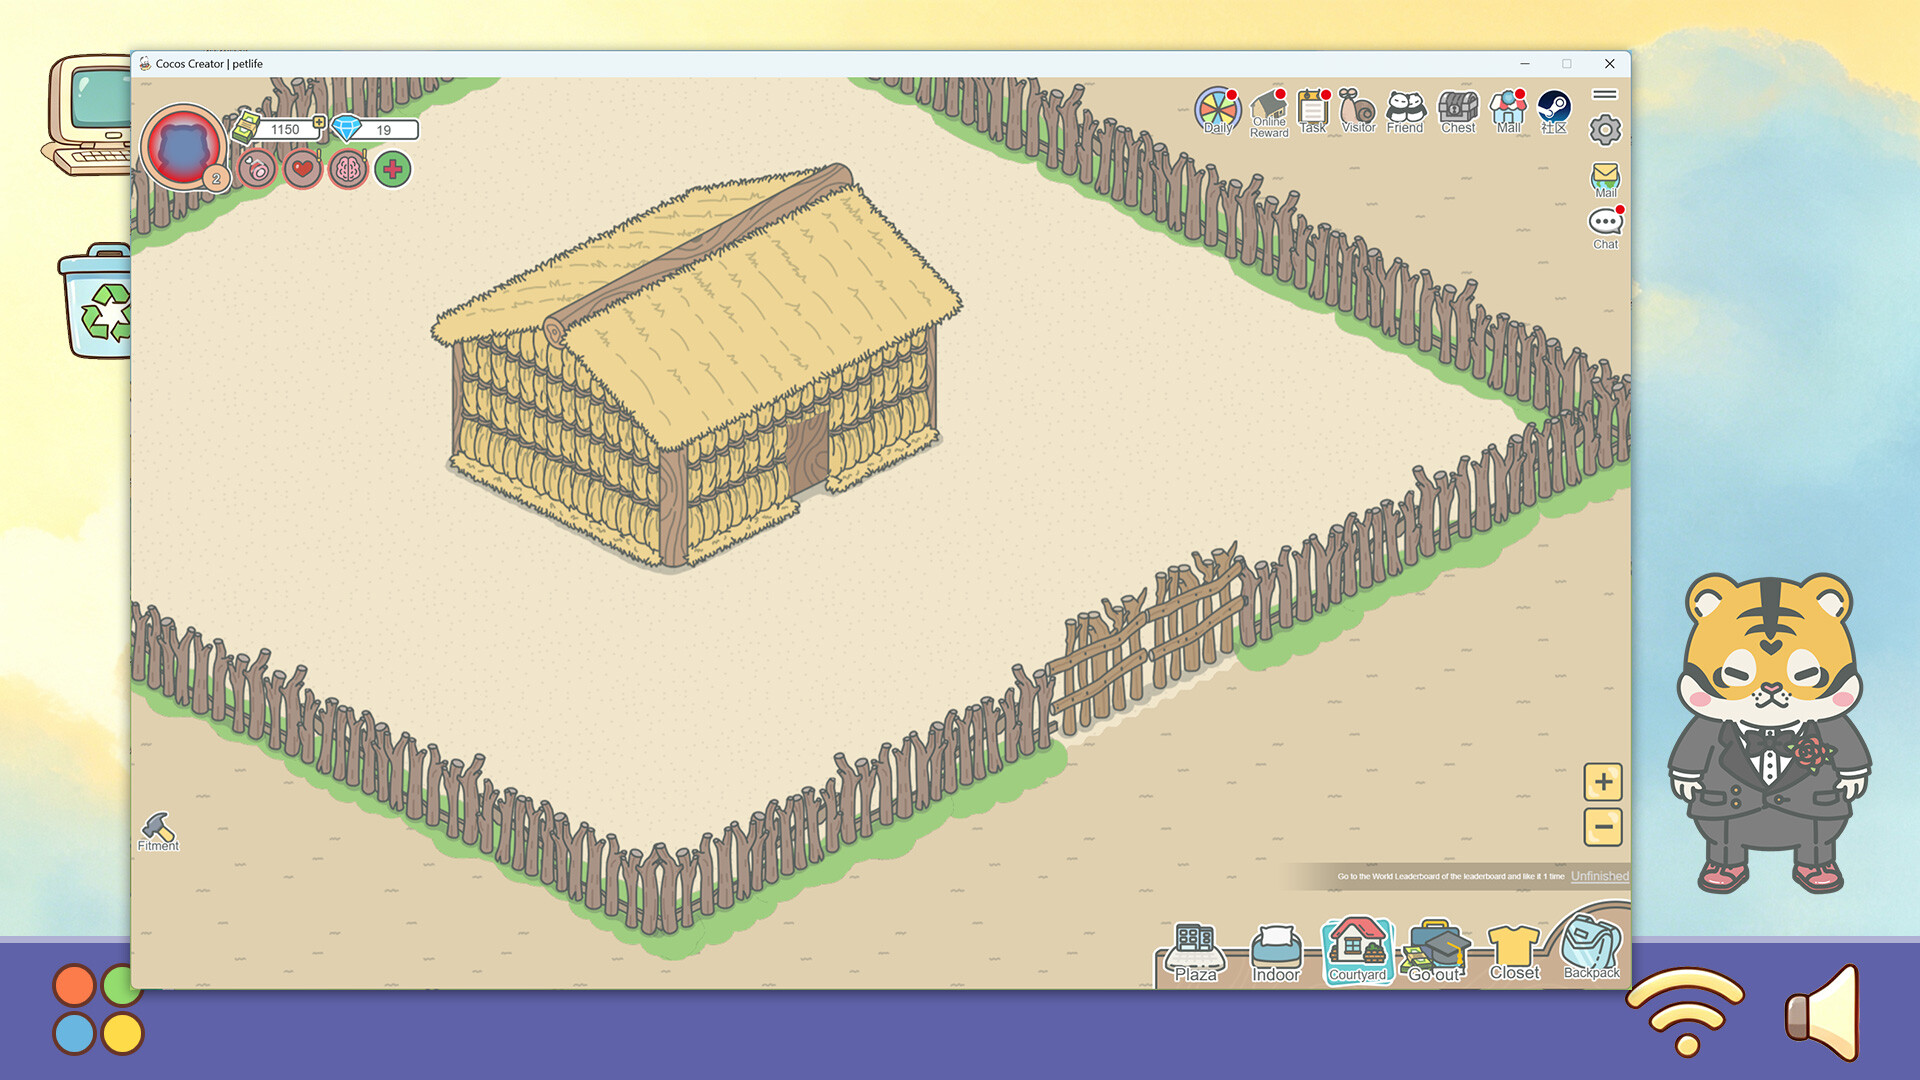Switch to the Plaza tab
Image resolution: width=1920 pixels, height=1080 pixels.
[1195, 953]
